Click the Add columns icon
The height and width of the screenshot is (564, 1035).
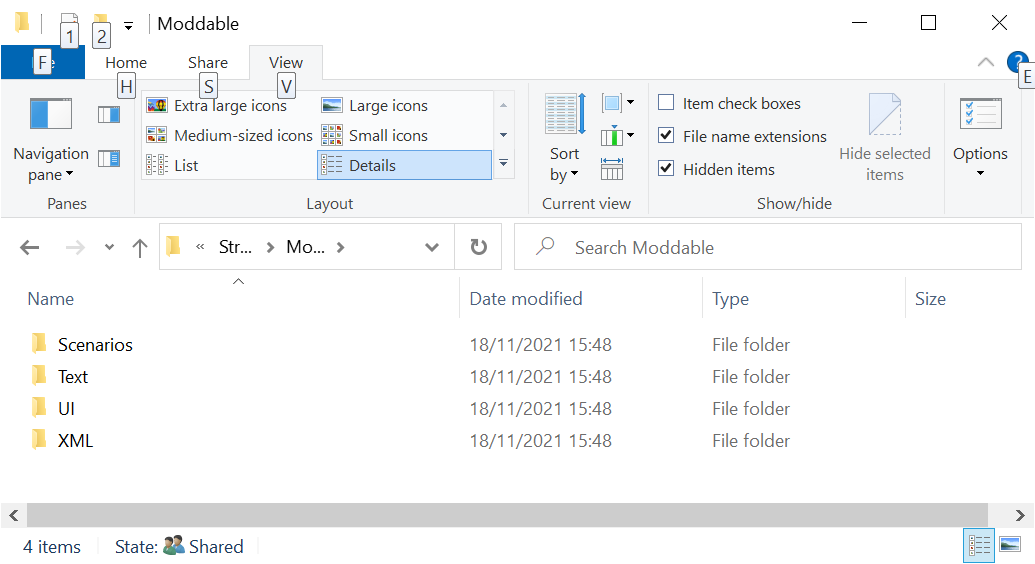pos(617,136)
